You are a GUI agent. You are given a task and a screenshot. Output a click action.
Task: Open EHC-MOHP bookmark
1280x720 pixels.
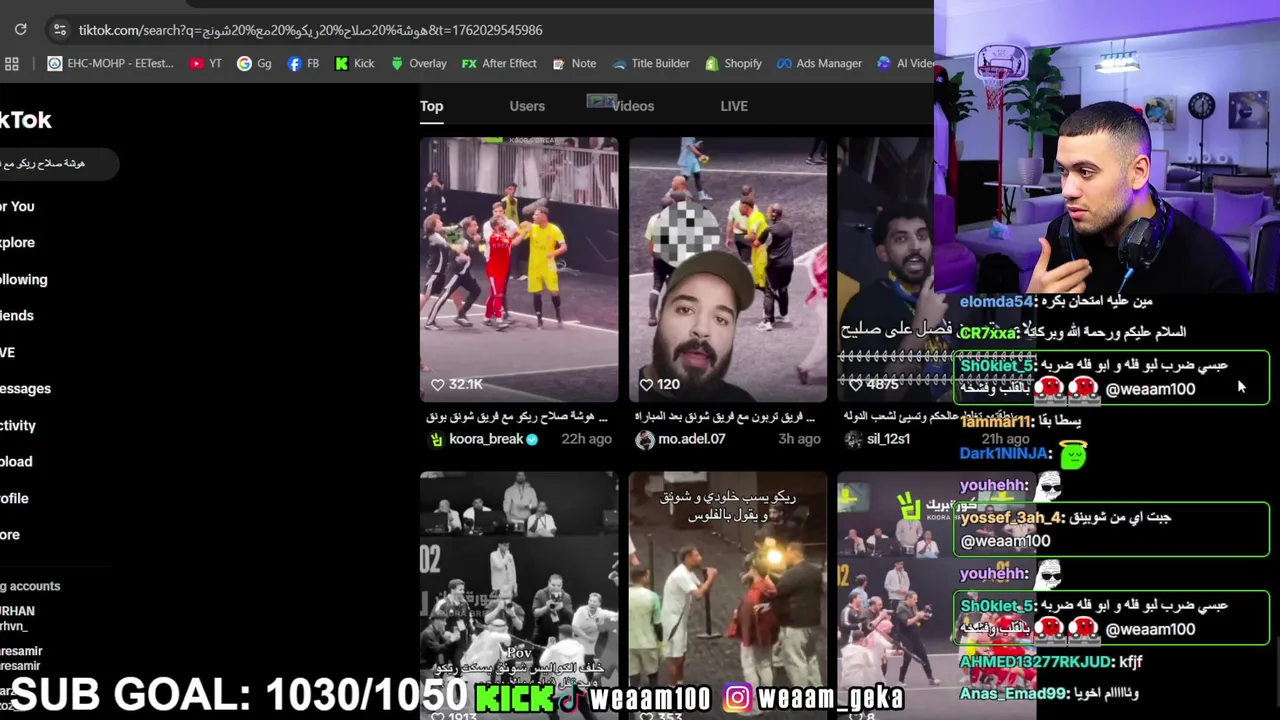[111, 64]
